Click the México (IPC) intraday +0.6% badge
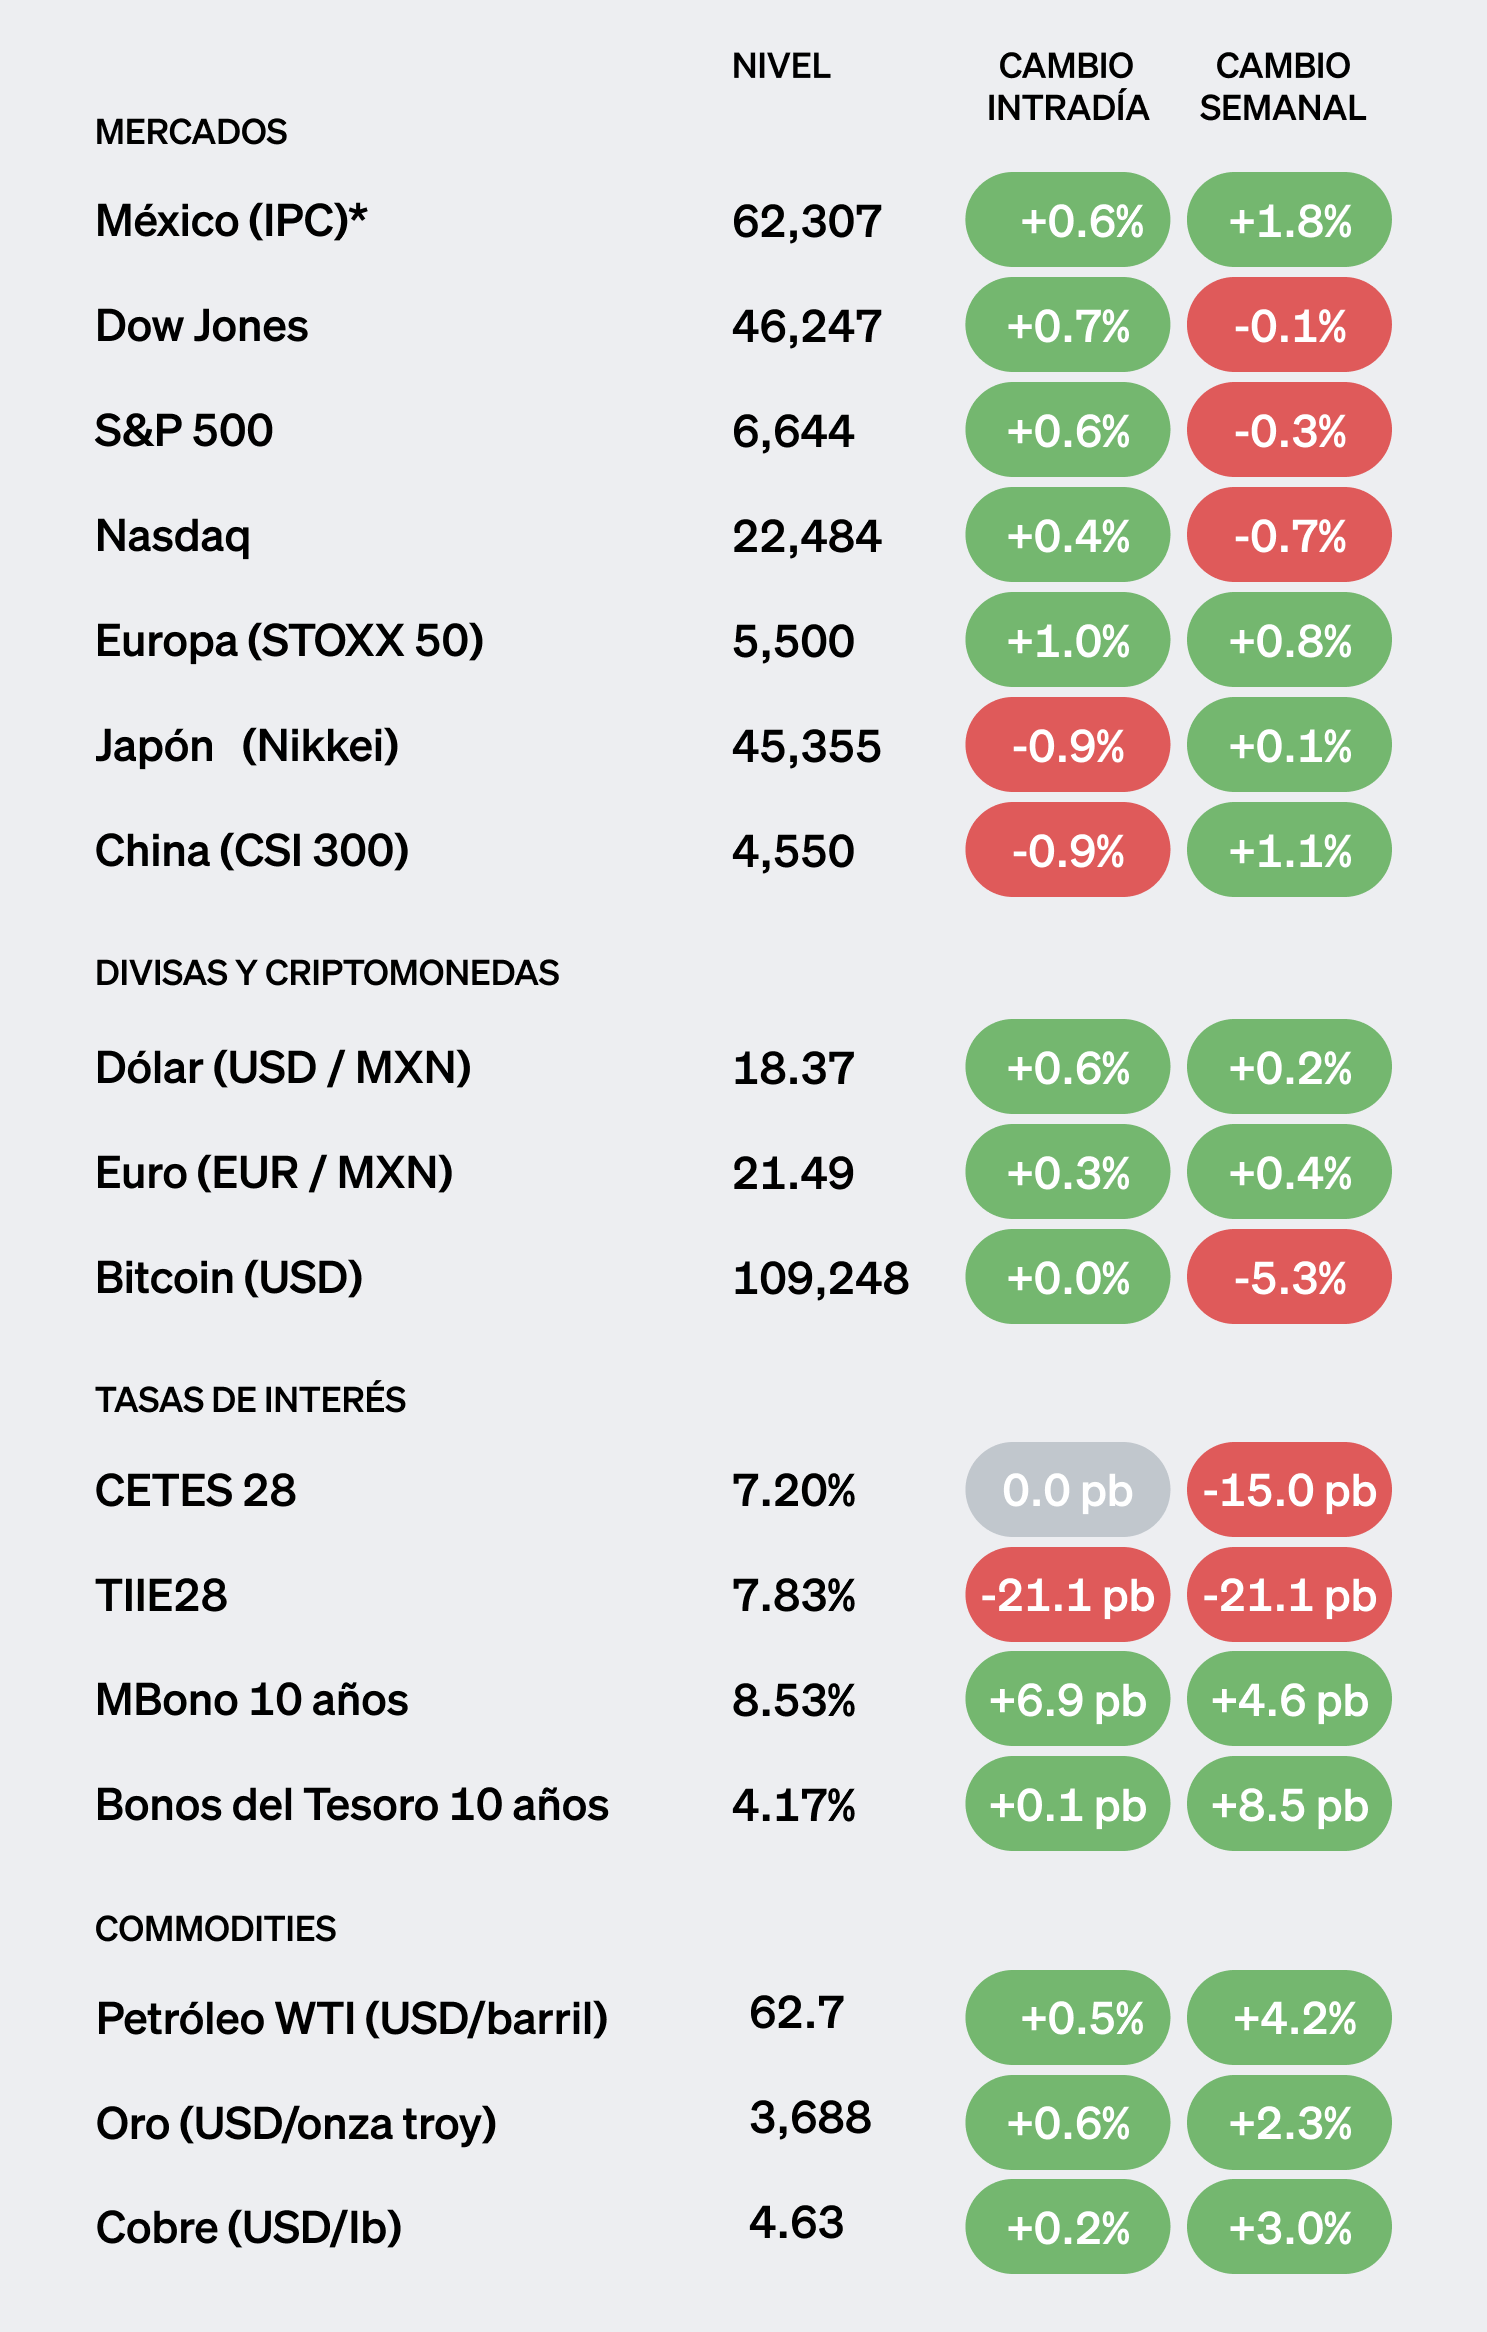This screenshot has width=1487, height=2332. (1067, 220)
